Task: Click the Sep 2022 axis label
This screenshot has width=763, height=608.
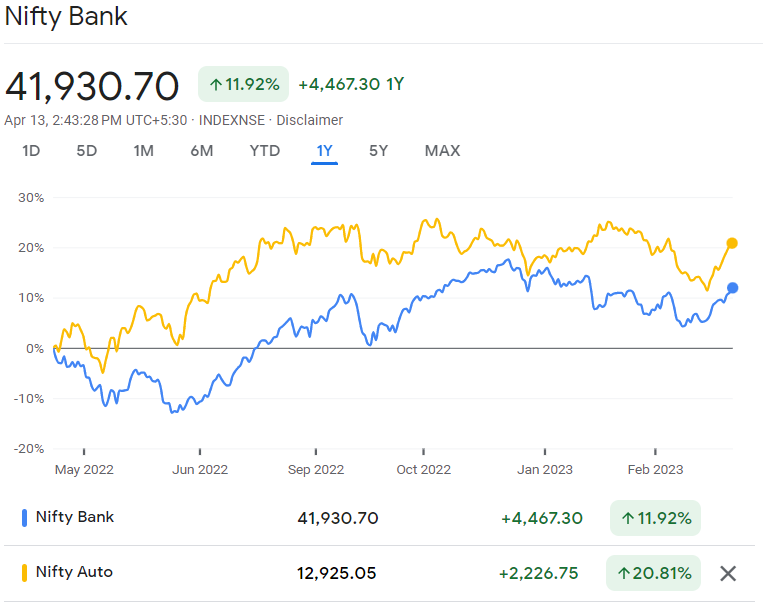Action: pyautogui.click(x=316, y=470)
